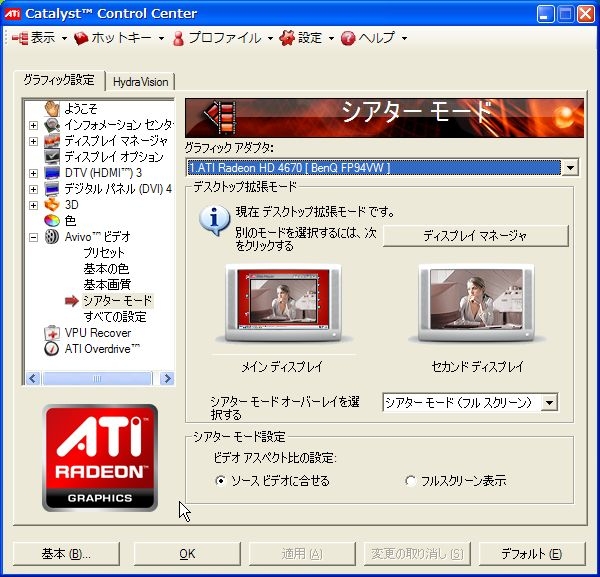This screenshot has height=577, width=600.
Task: Expand インフォメーション センター tree node
Action: point(34,125)
